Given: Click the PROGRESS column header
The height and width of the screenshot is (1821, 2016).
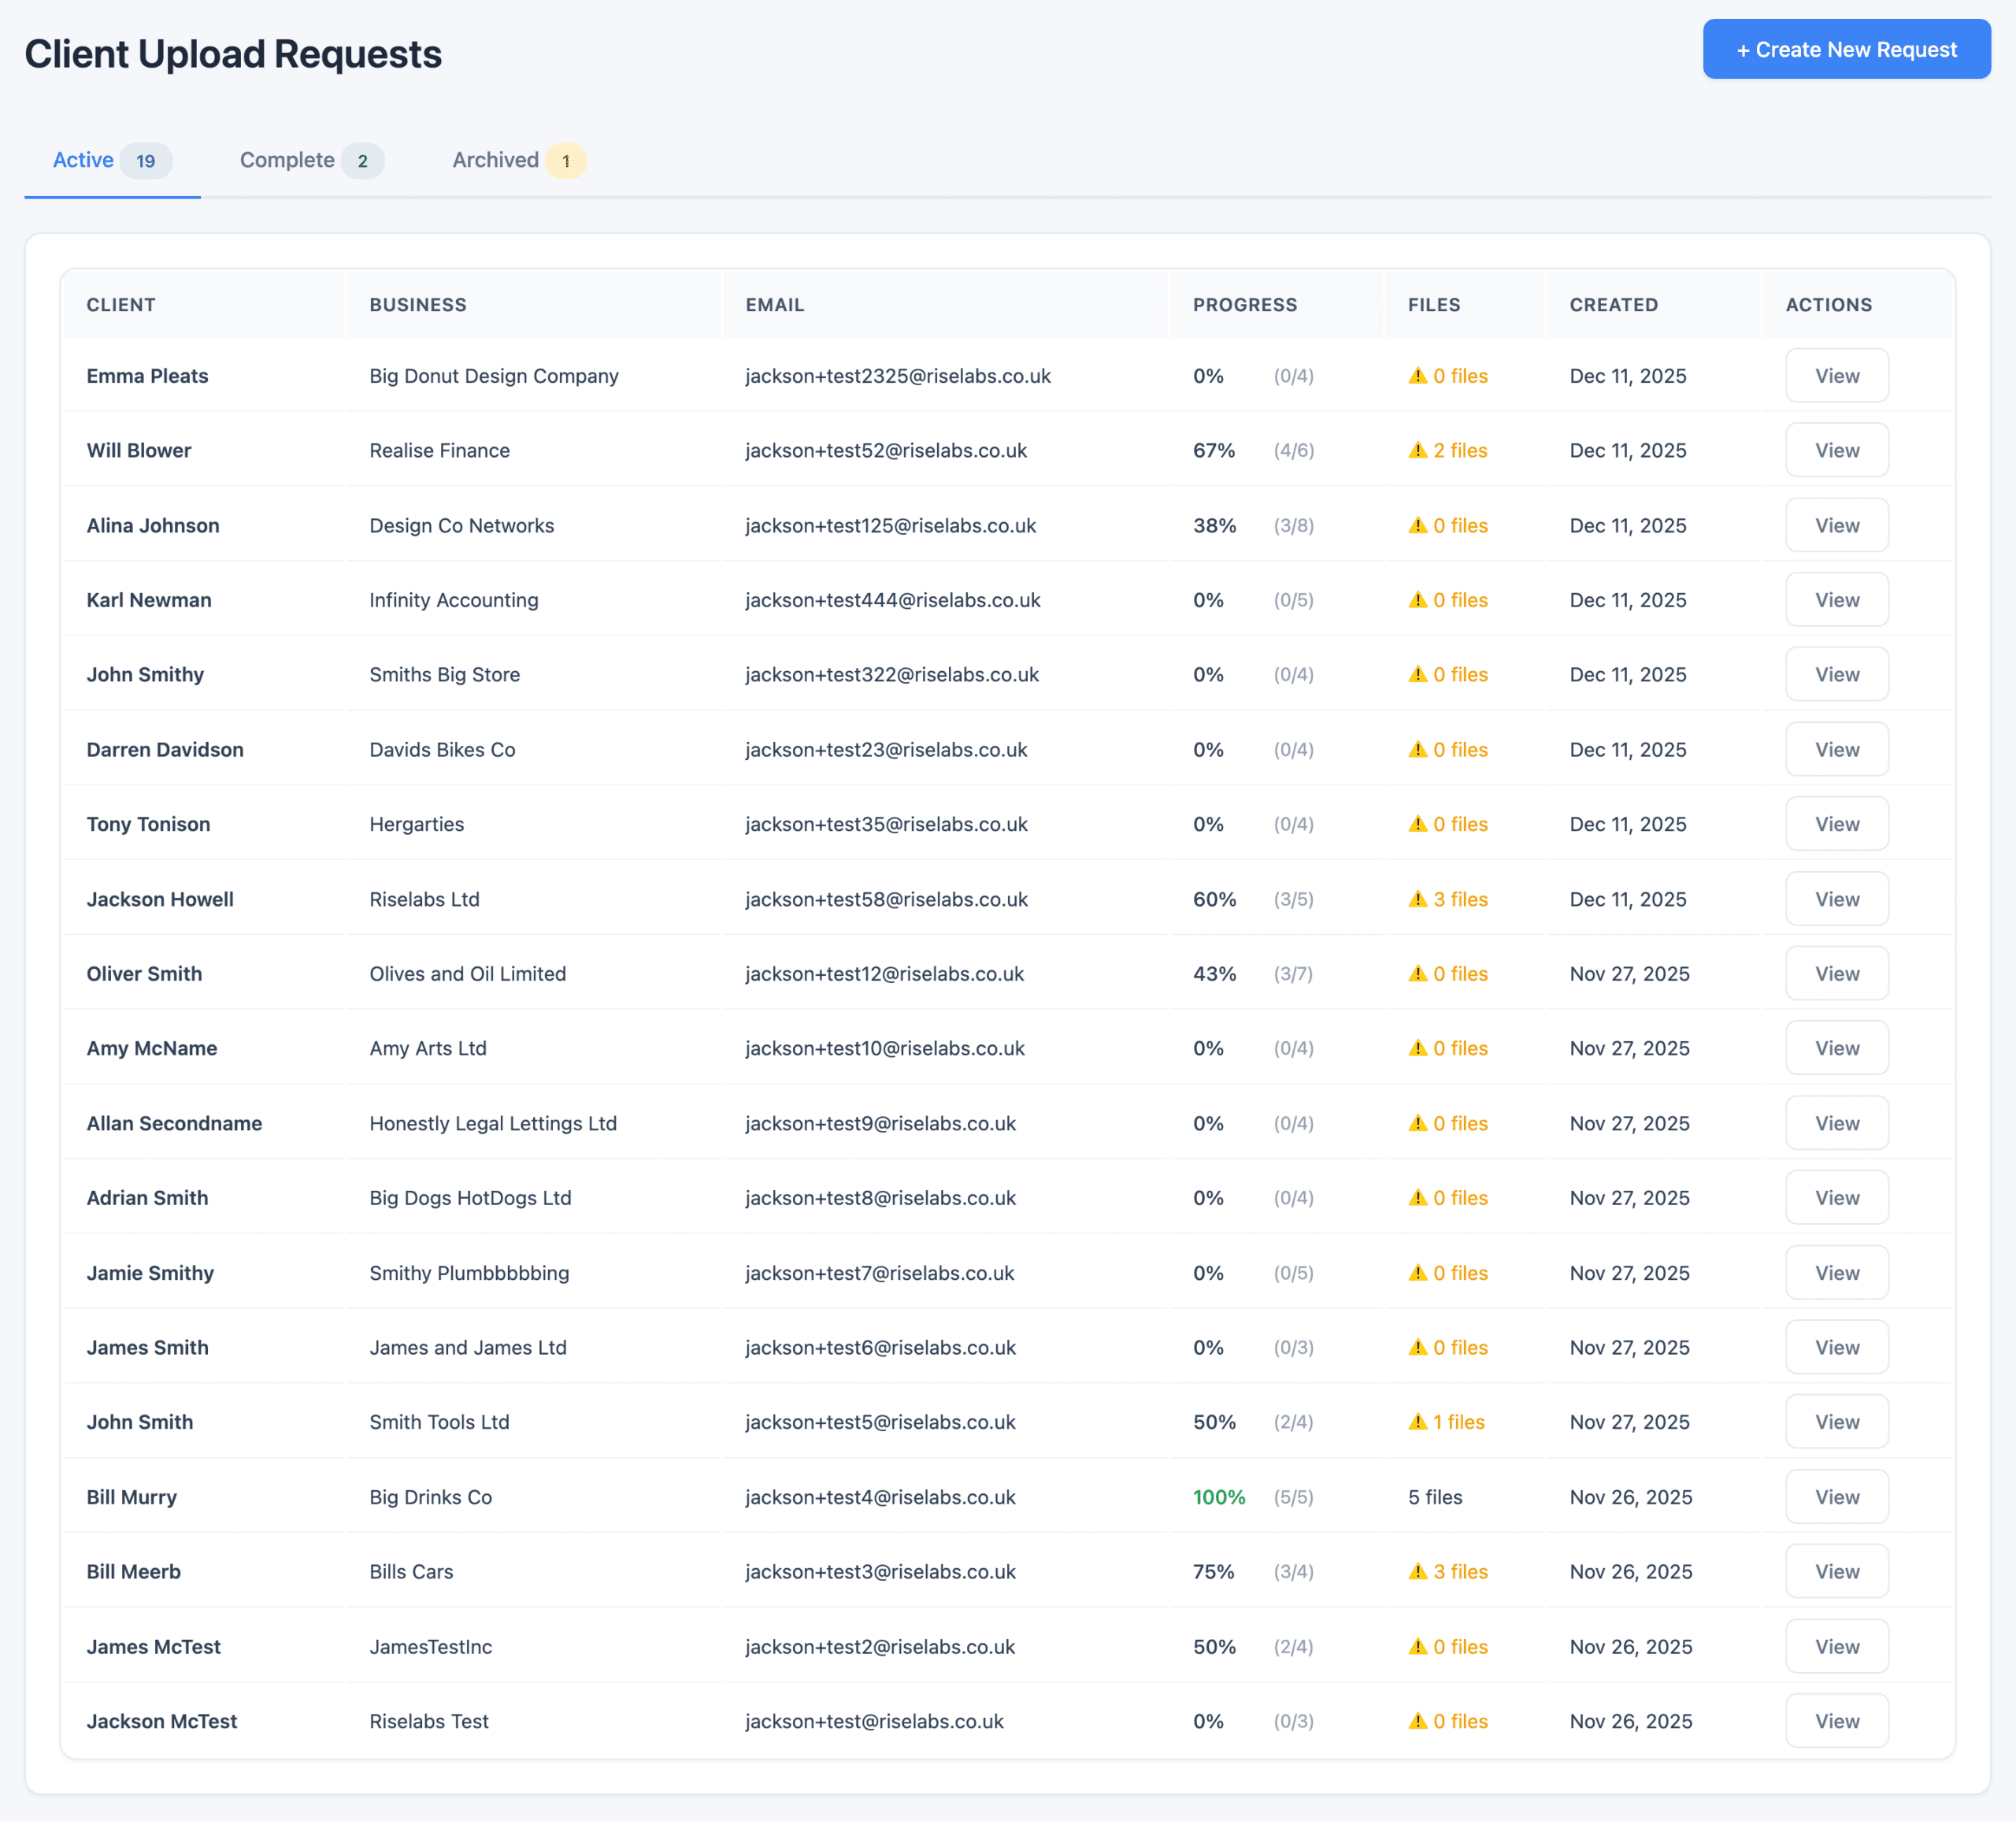Looking at the screenshot, I should pos(1244,305).
